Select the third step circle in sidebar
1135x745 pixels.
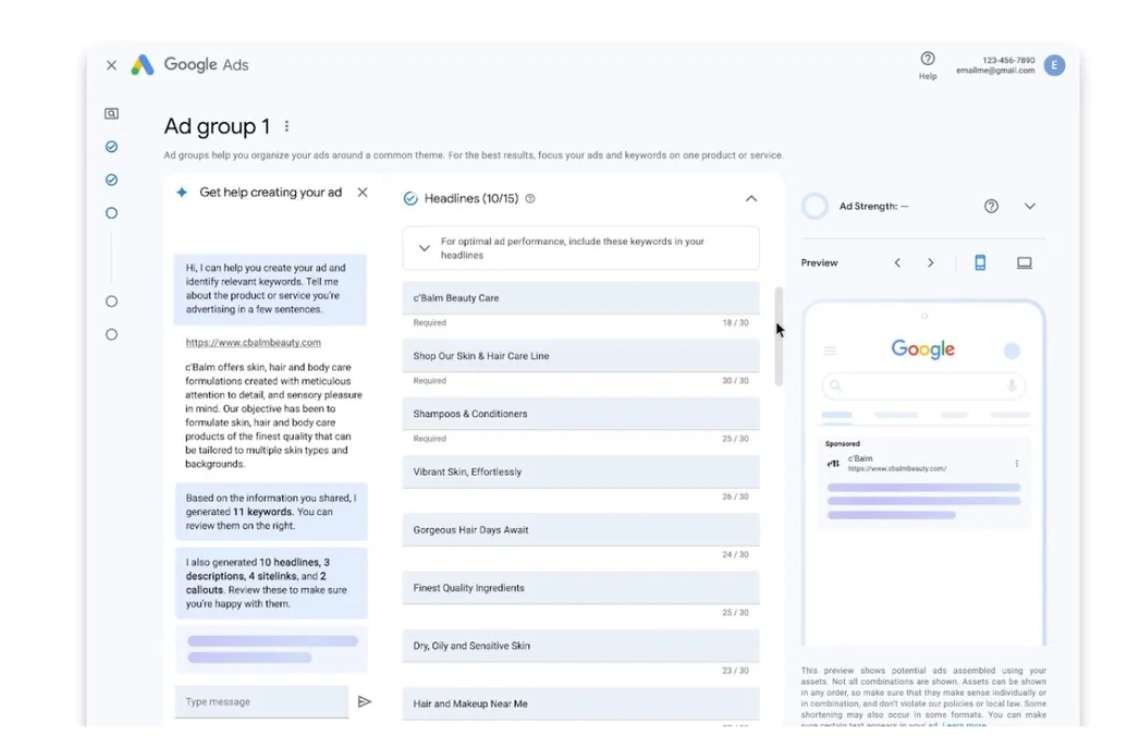[x=111, y=214]
